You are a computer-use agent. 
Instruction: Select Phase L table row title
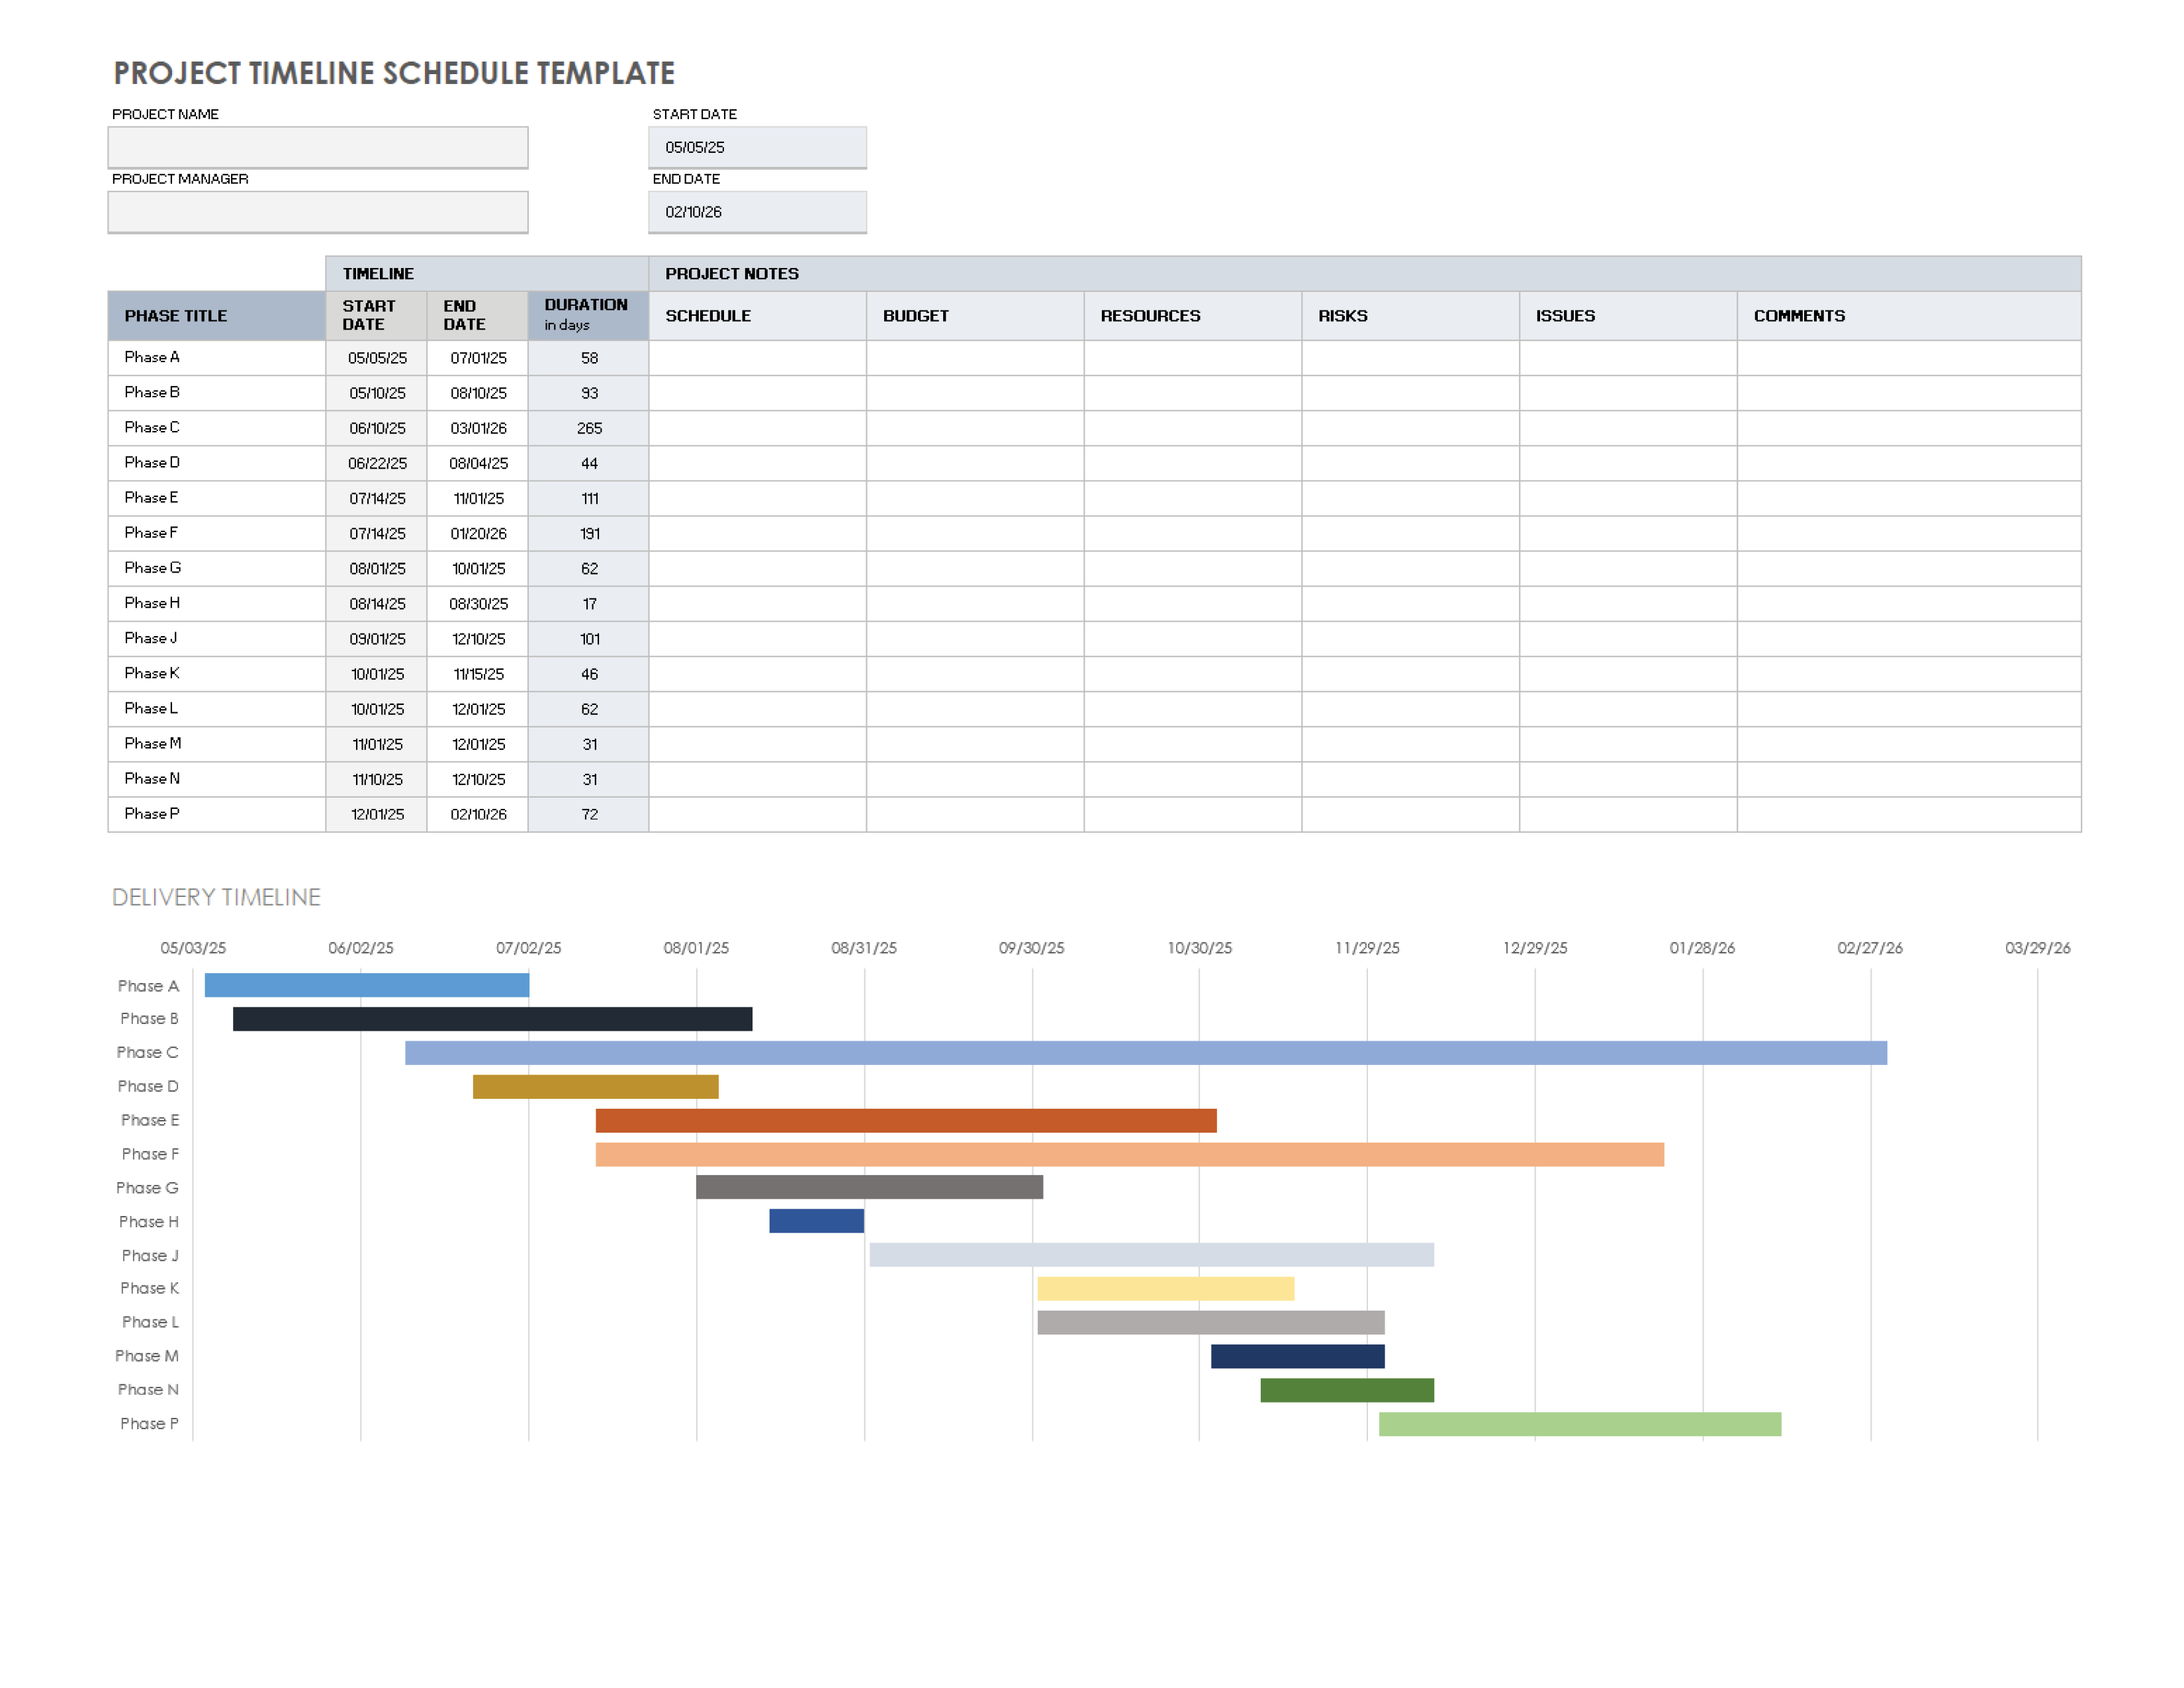(217, 709)
